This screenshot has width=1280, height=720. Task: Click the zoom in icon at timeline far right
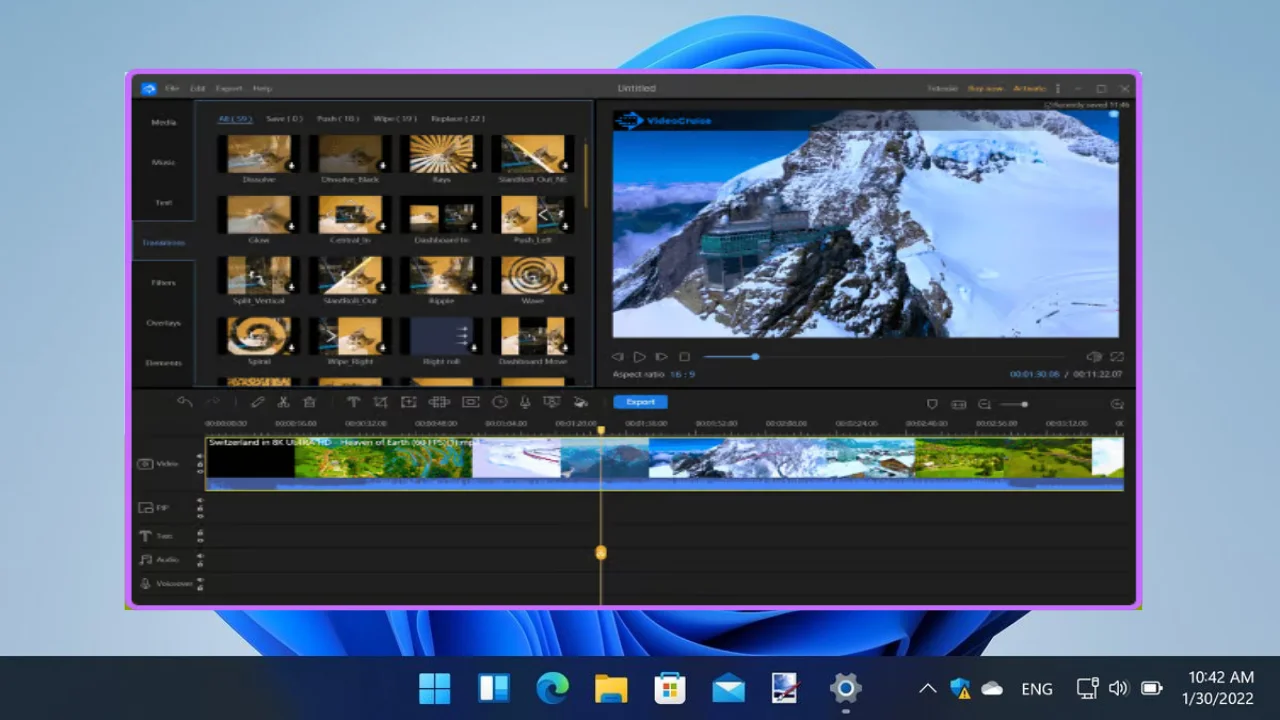click(1117, 404)
